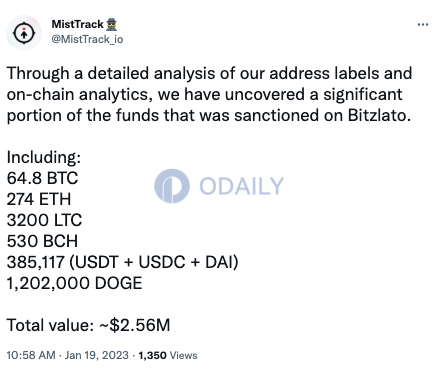Click the 274 ETH line
Screen dimensions: 439x373
pyautogui.click(x=39, y=199)
